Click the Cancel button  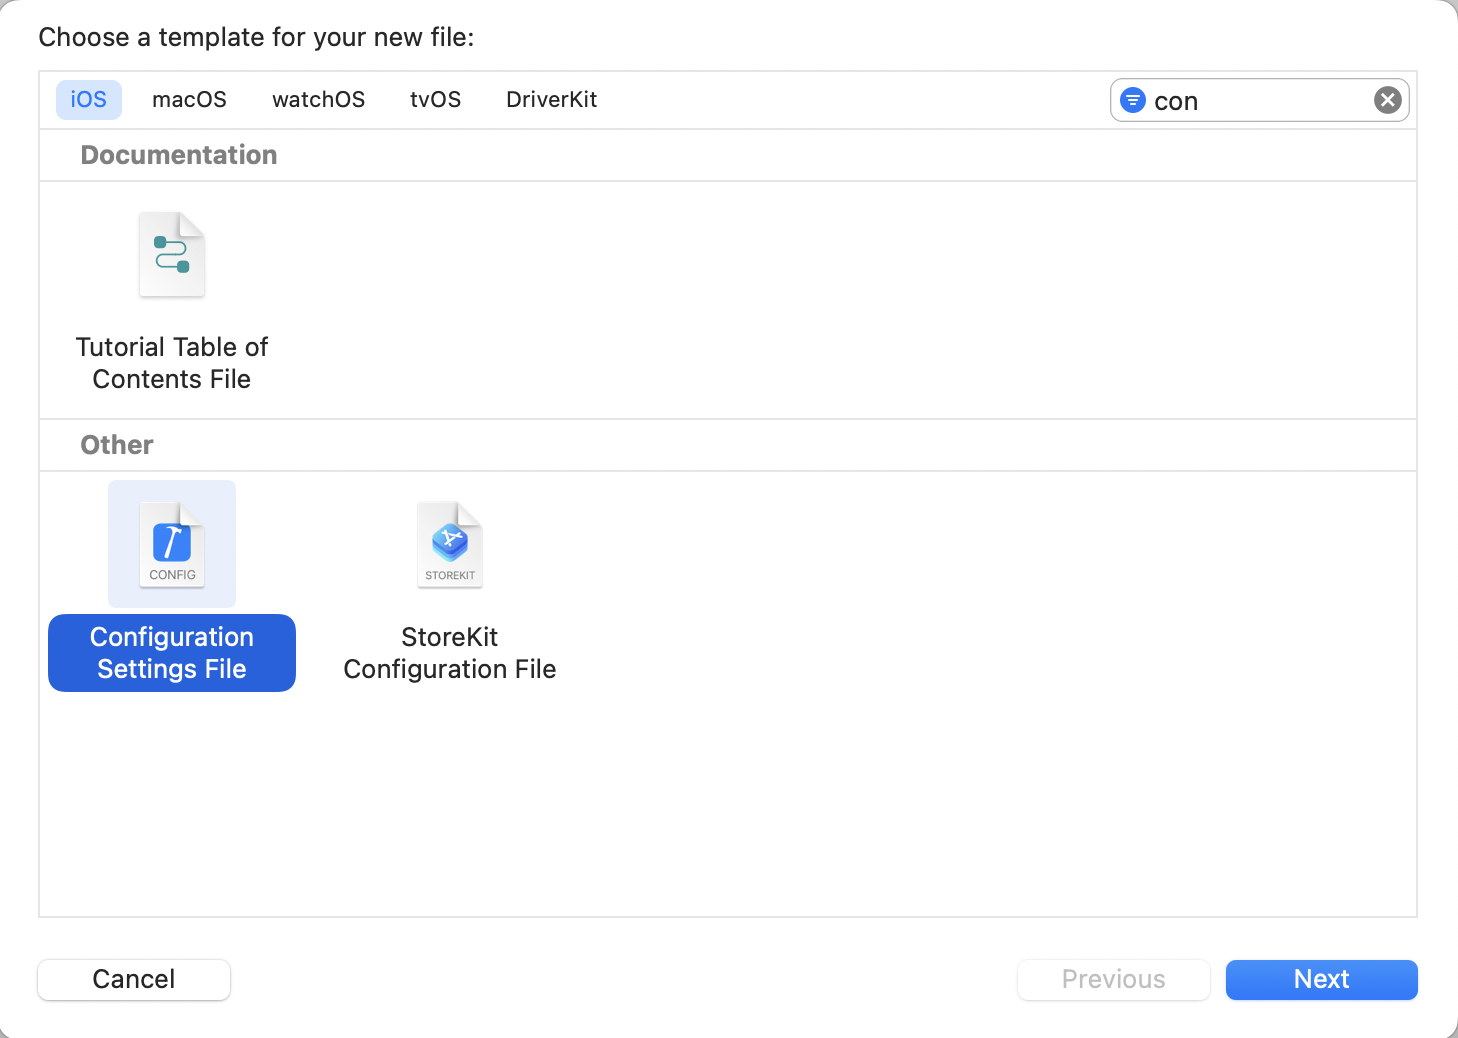(134, 979)
